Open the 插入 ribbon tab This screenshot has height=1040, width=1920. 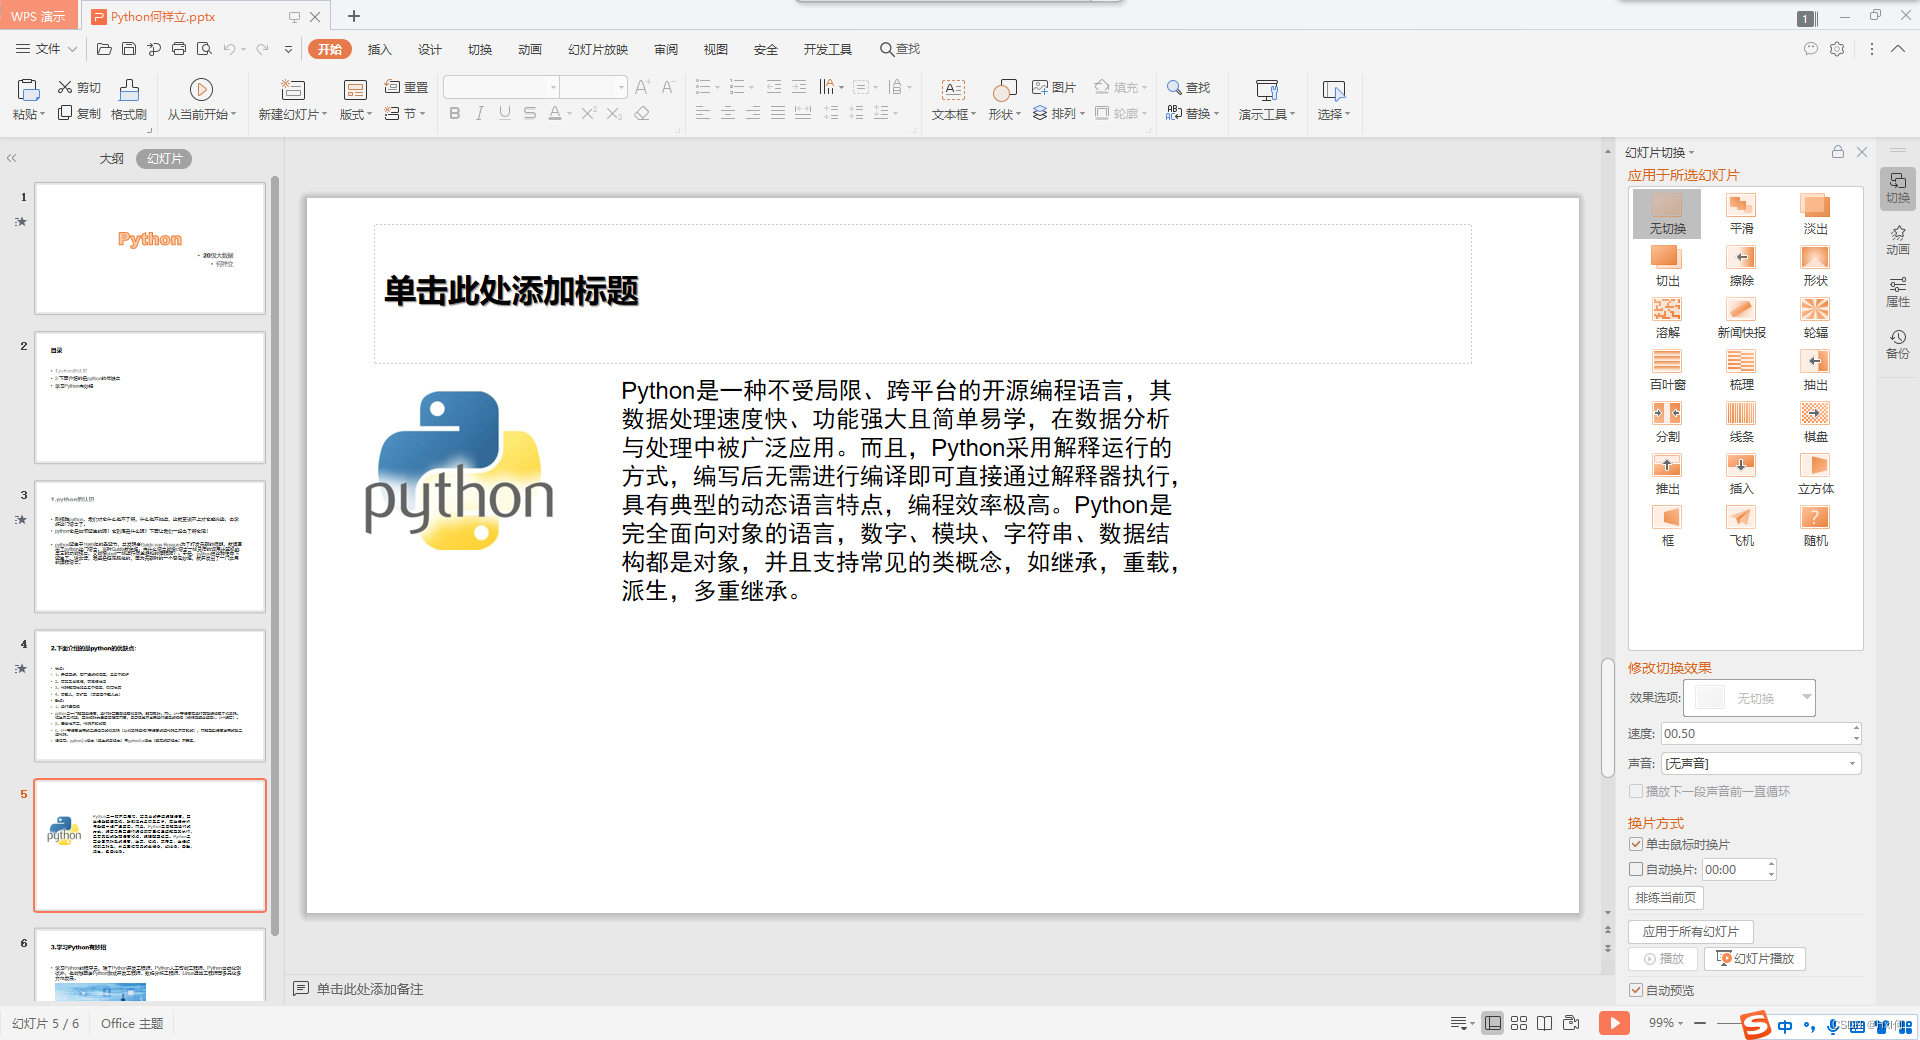coord(379,49)
